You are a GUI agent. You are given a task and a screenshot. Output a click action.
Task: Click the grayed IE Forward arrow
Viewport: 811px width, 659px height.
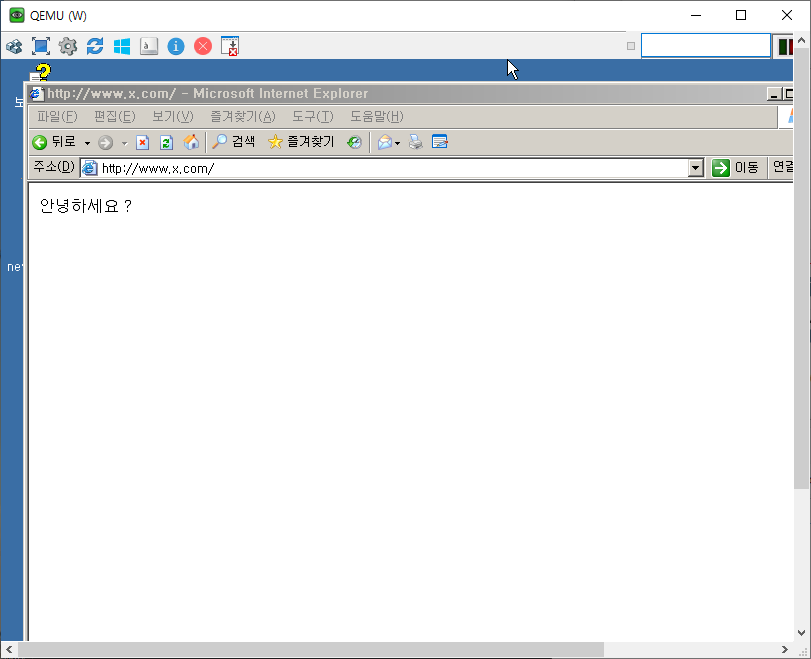click(x=106, y=142)
